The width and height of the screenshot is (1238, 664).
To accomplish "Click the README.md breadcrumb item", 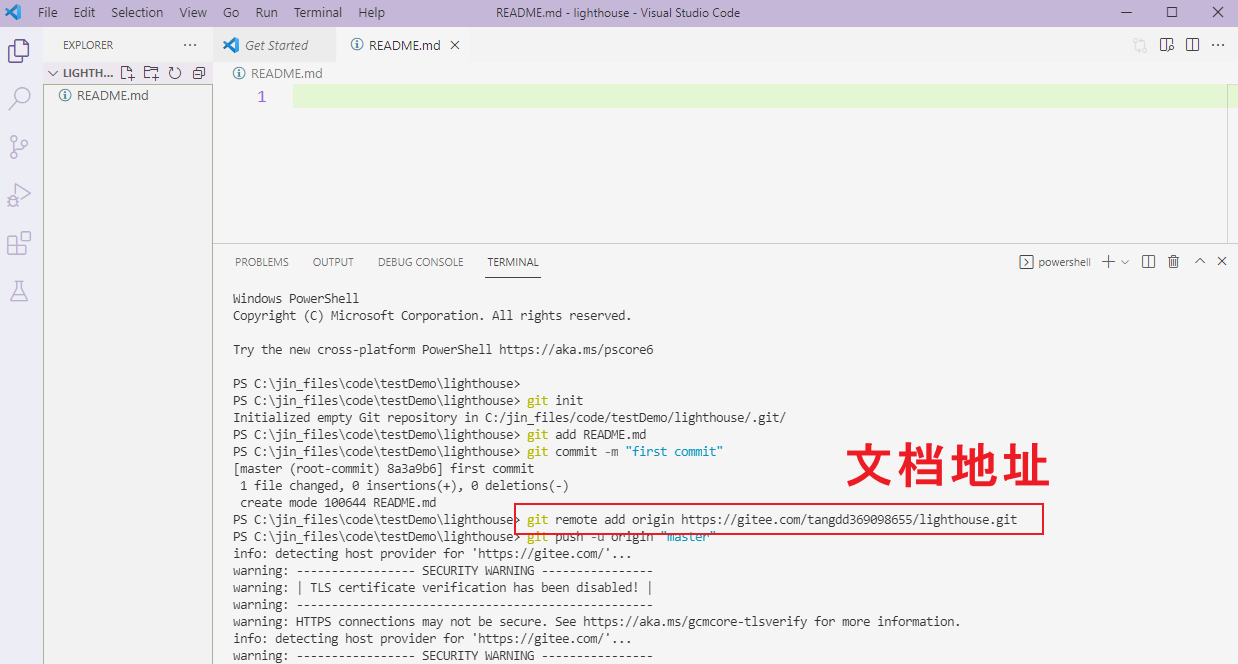I will click(286, 73).
